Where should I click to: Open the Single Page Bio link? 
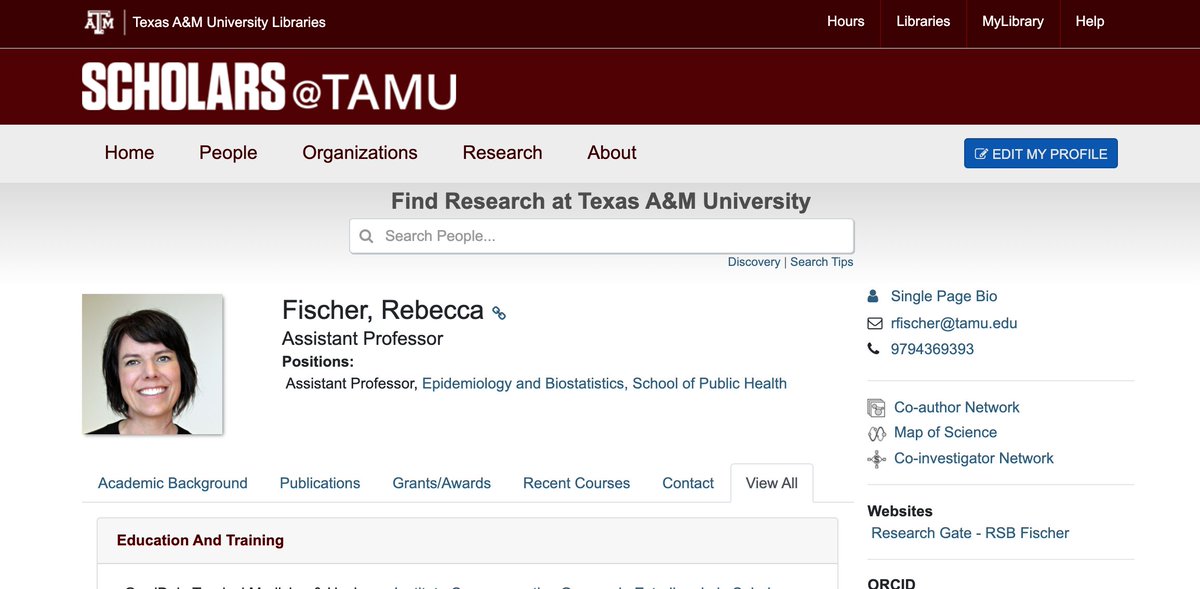click(x=944, y=296)
